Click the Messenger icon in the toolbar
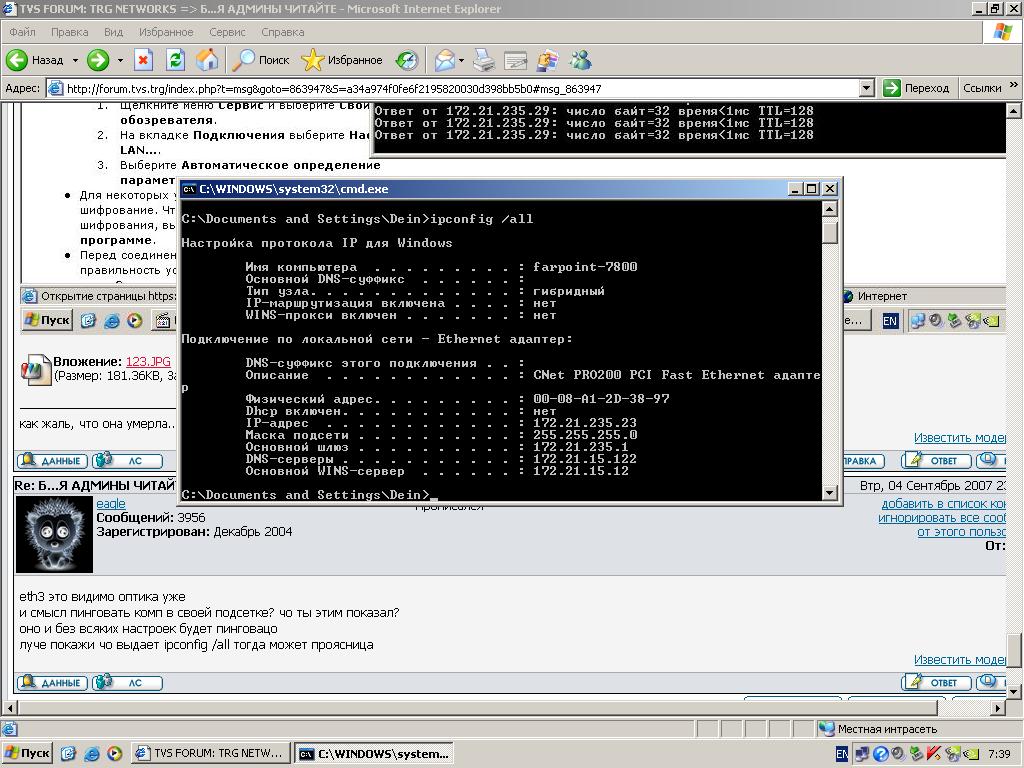Image resolution: width=1024 pixels, height=768 pixels. coord(580,60)
